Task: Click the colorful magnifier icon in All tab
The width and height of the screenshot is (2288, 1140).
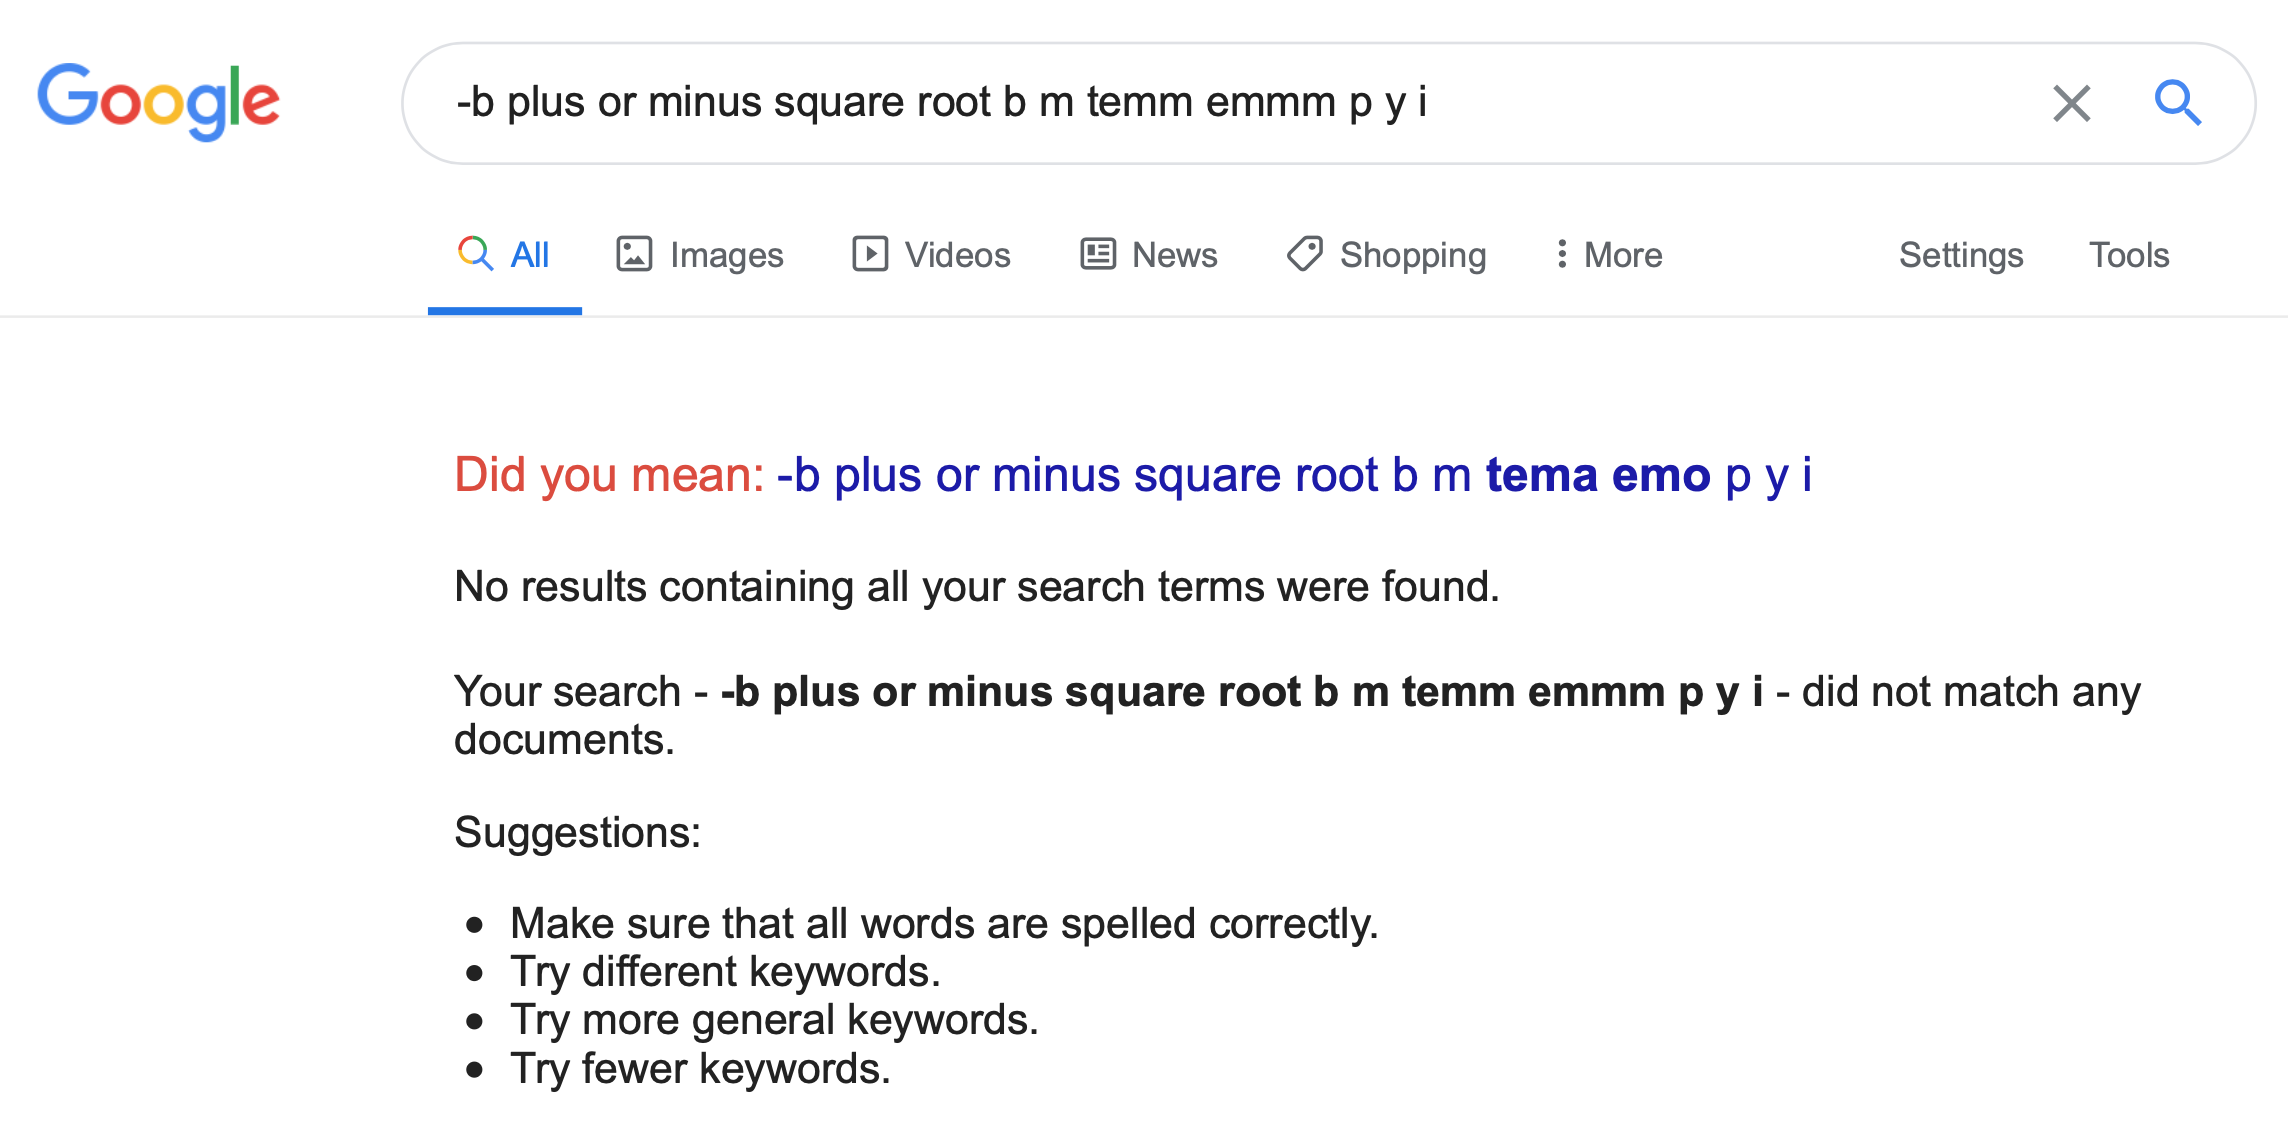Action: [475, 254]
